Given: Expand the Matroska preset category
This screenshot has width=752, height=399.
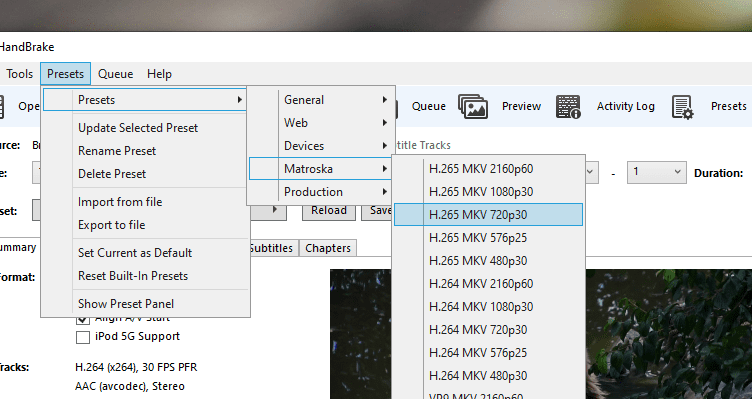Looking at the screenshot, I should coord(320,169).
